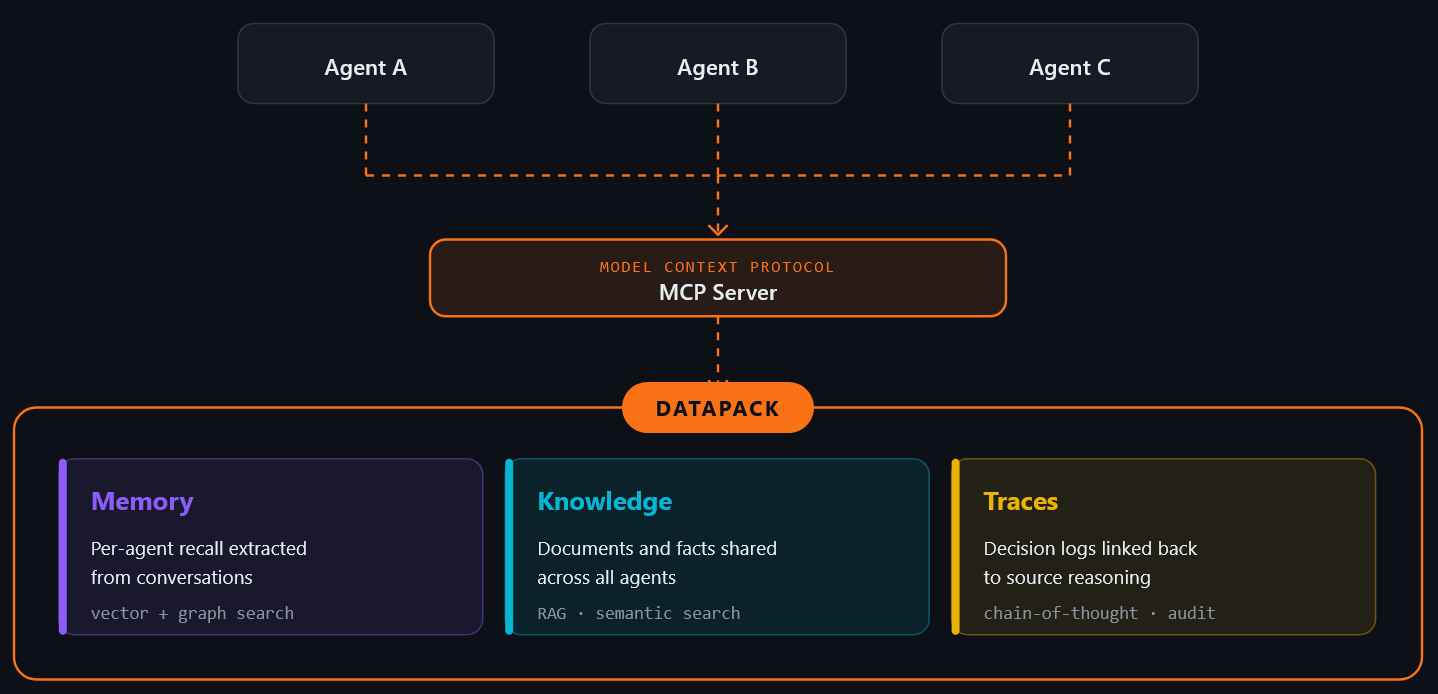
Task: Open the Traces card
Action: (x=1163, y=546)
